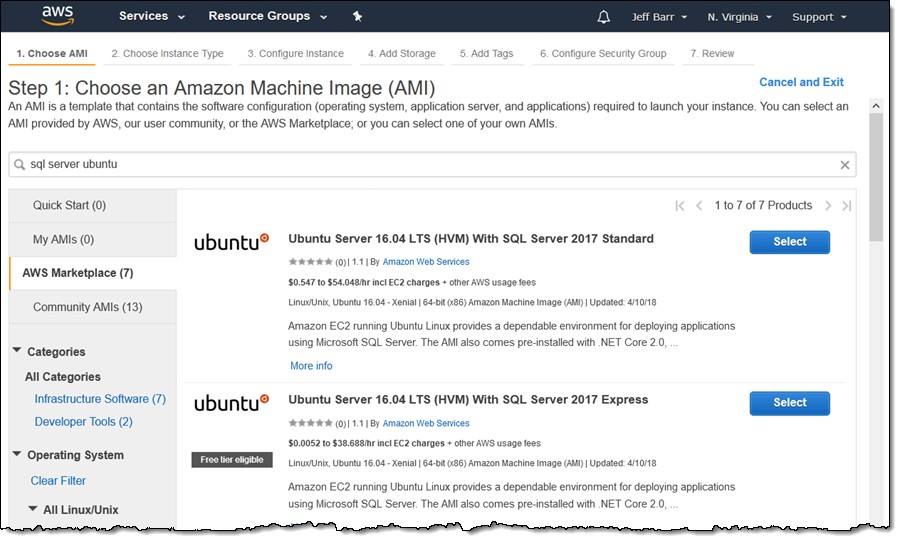Collapse the Operating System section
Screen dimensions: 900x541
[17, 454]
